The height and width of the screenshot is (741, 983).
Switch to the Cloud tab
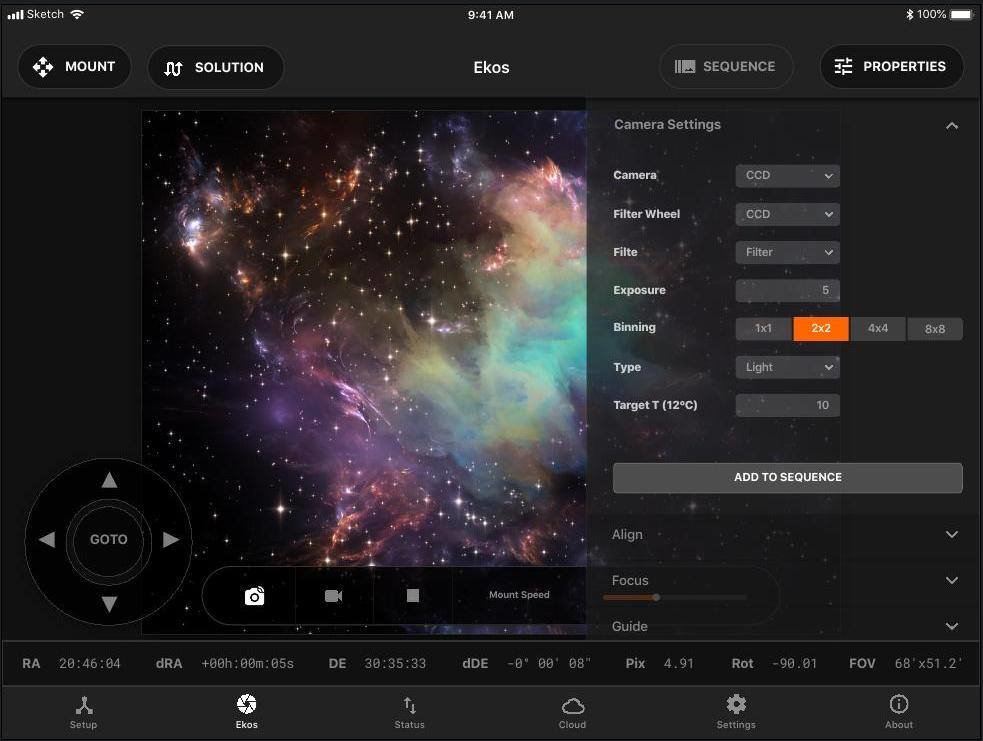[x=572, y=713]
